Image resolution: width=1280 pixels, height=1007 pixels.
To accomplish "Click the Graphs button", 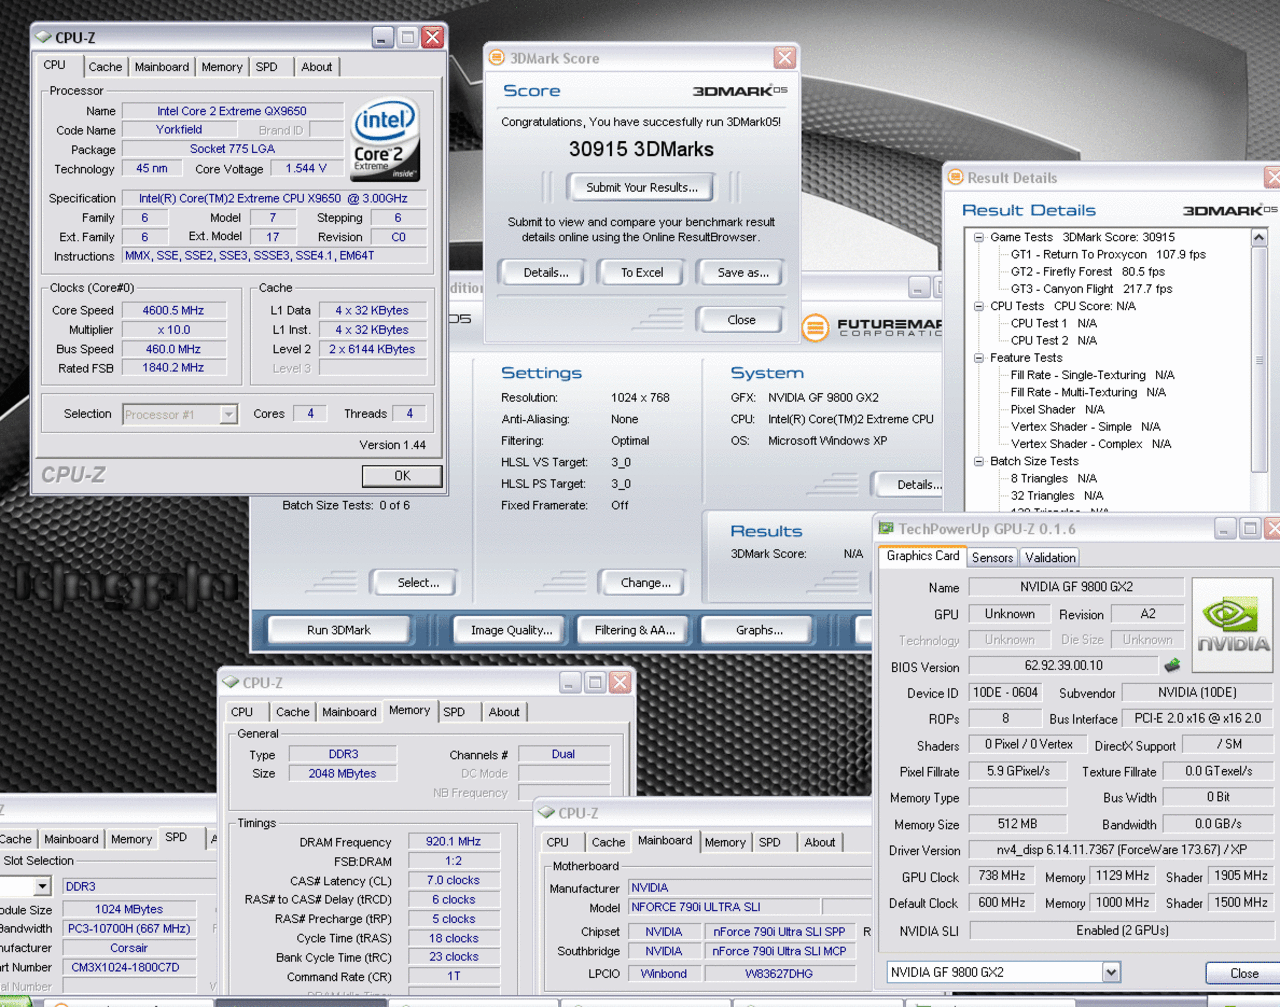I will click(759, 630).
